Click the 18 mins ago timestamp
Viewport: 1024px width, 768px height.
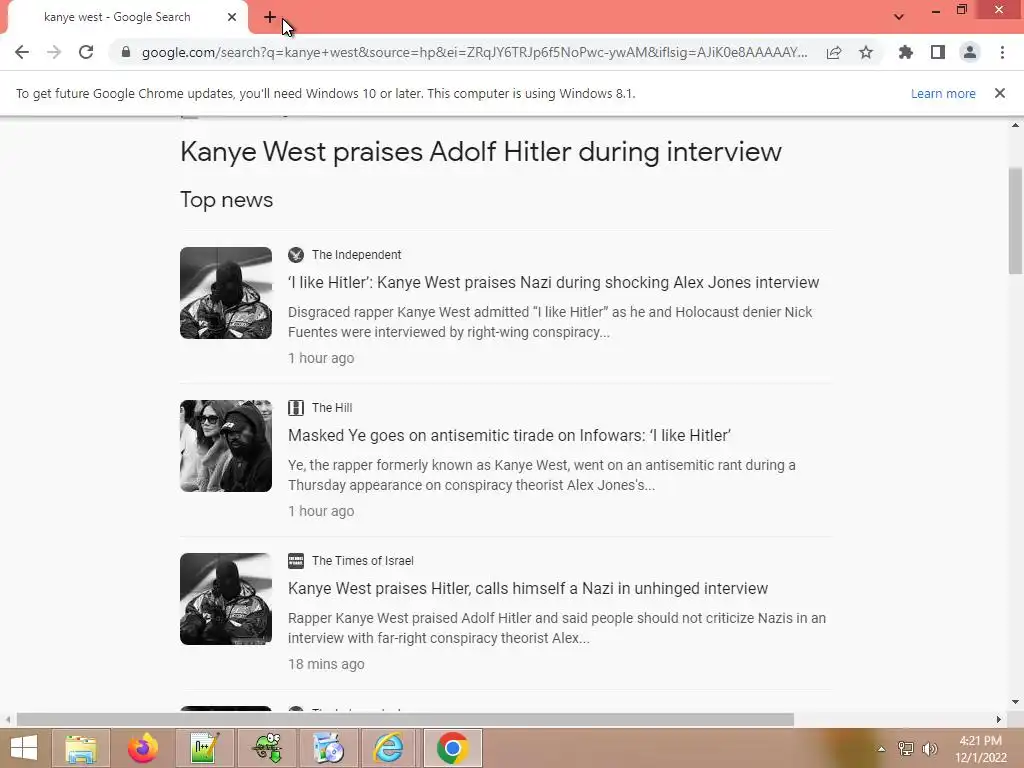[x=326, y=664]
